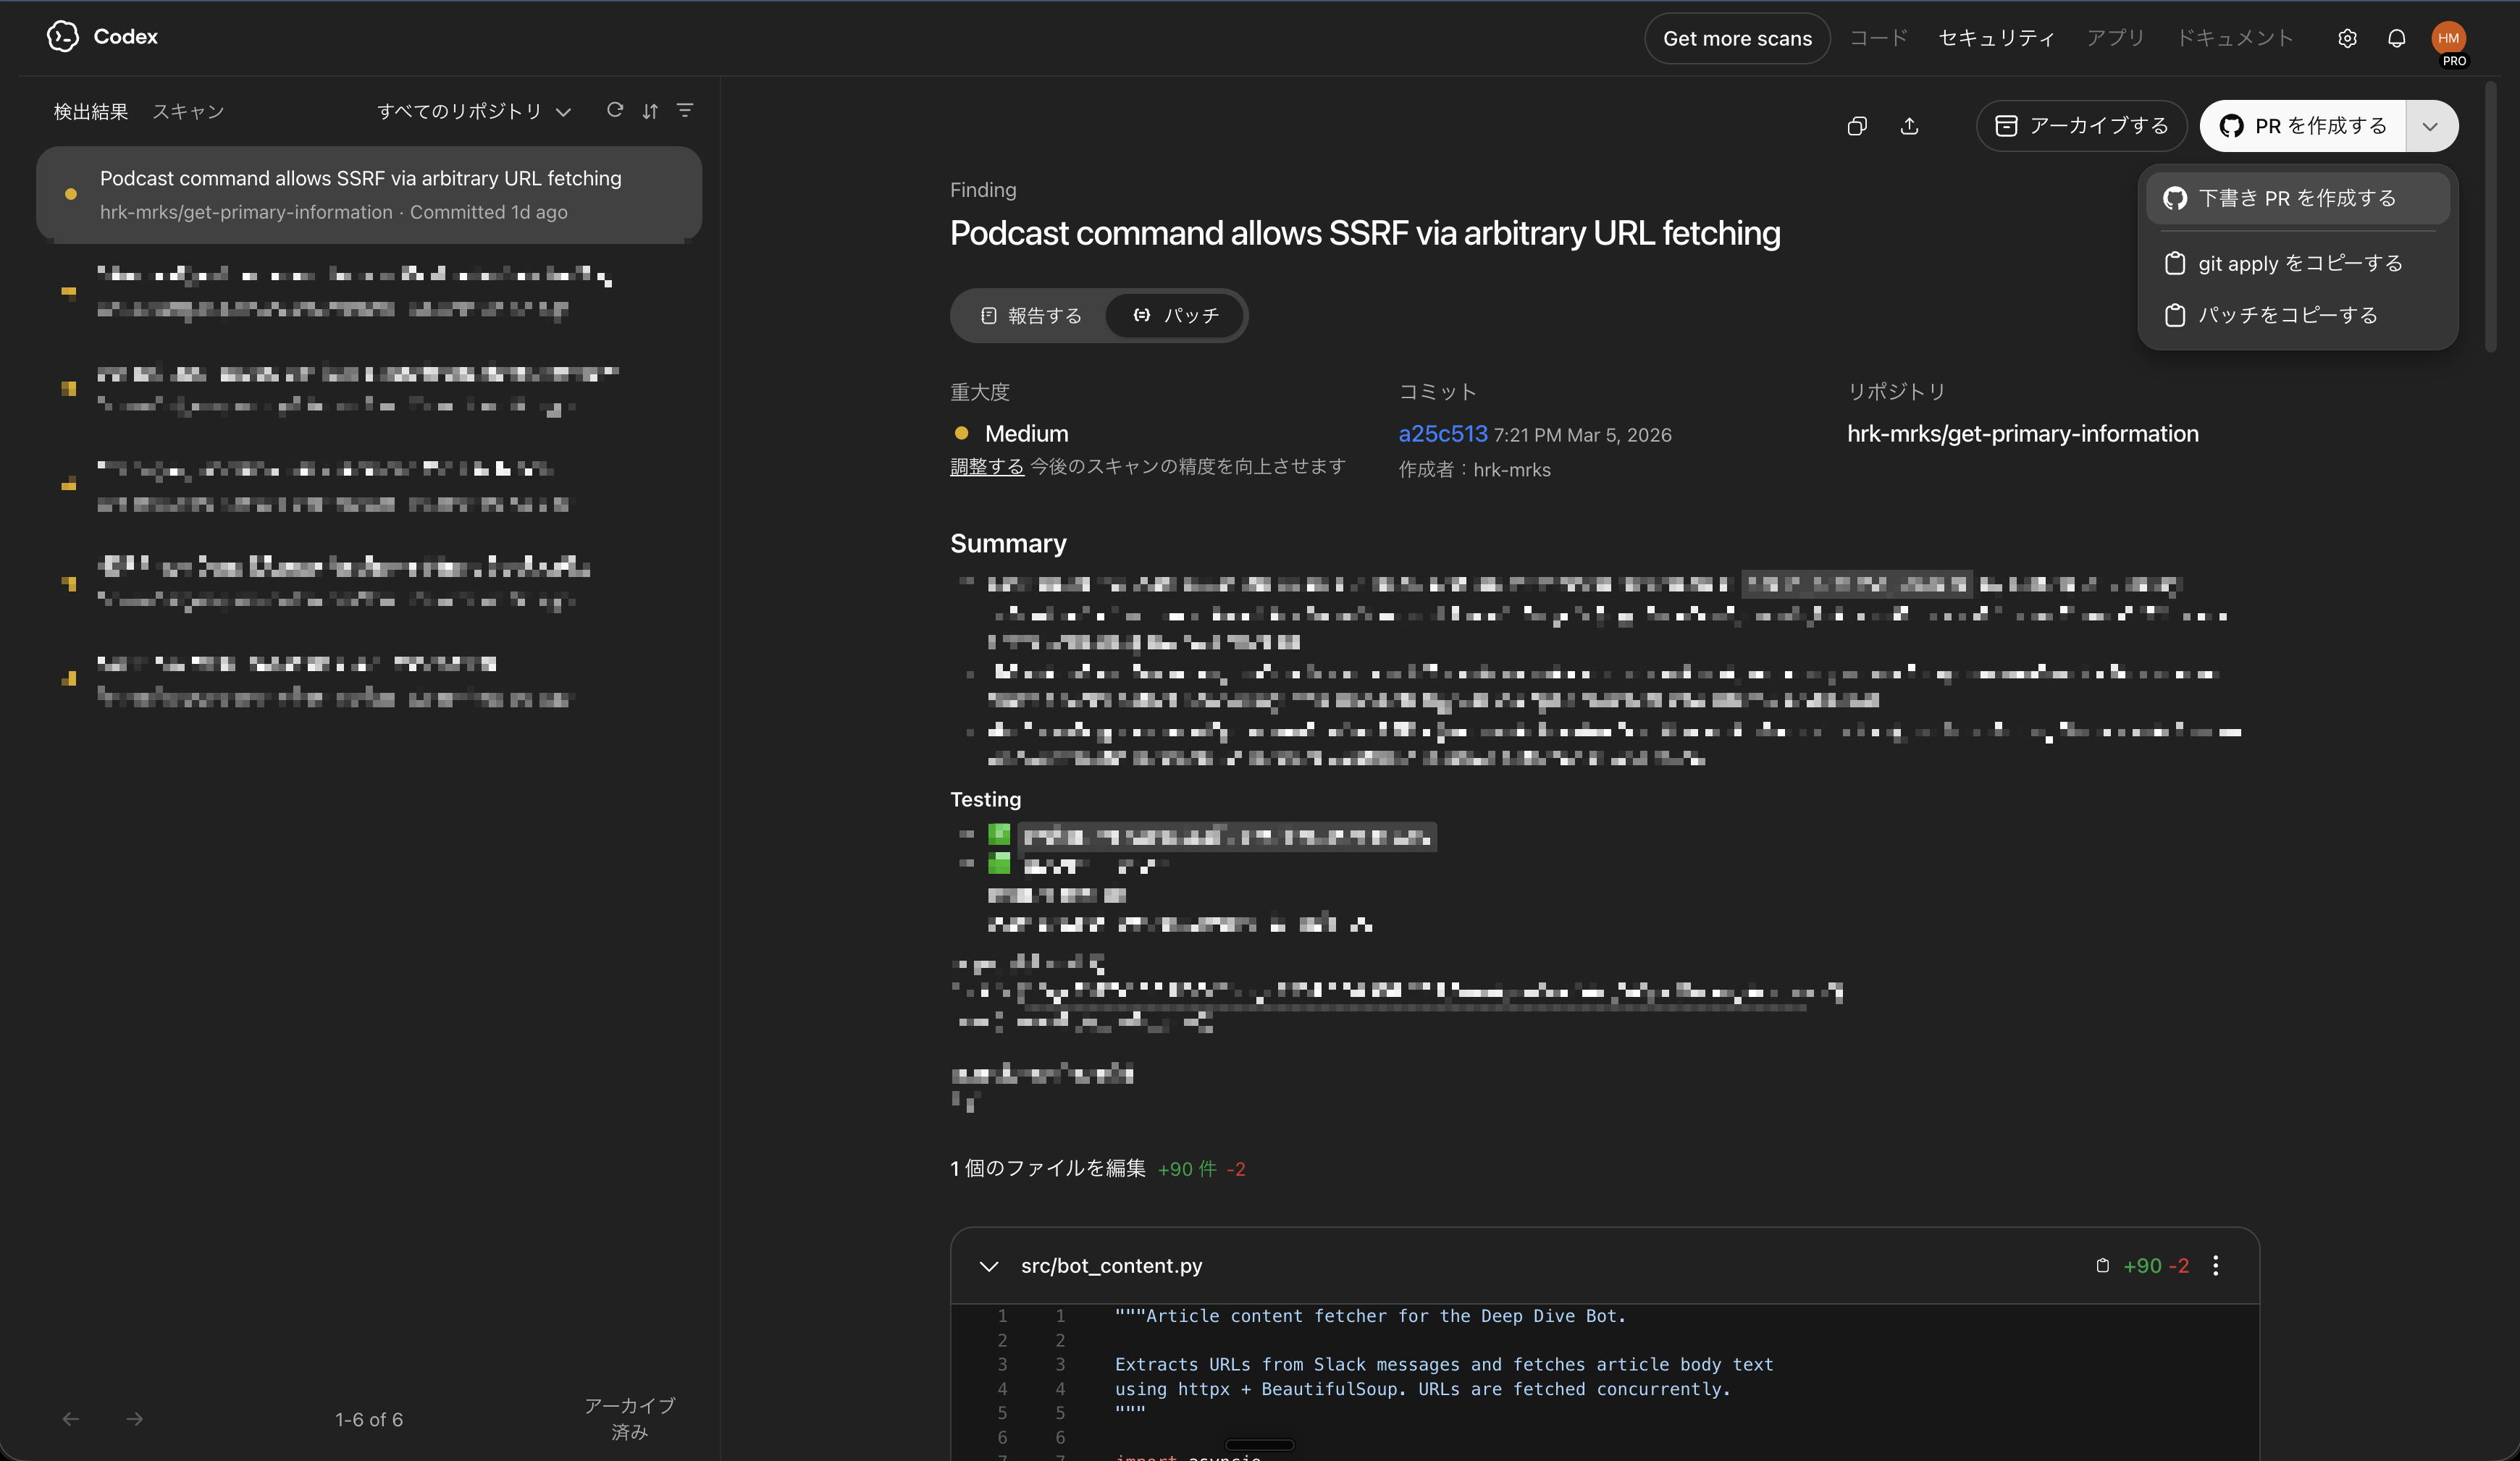Image resolution: width=2520 pixels, height=1461 pixels.
Task: Open commit a25c513 link
Action: click(x=1442, y=434)
